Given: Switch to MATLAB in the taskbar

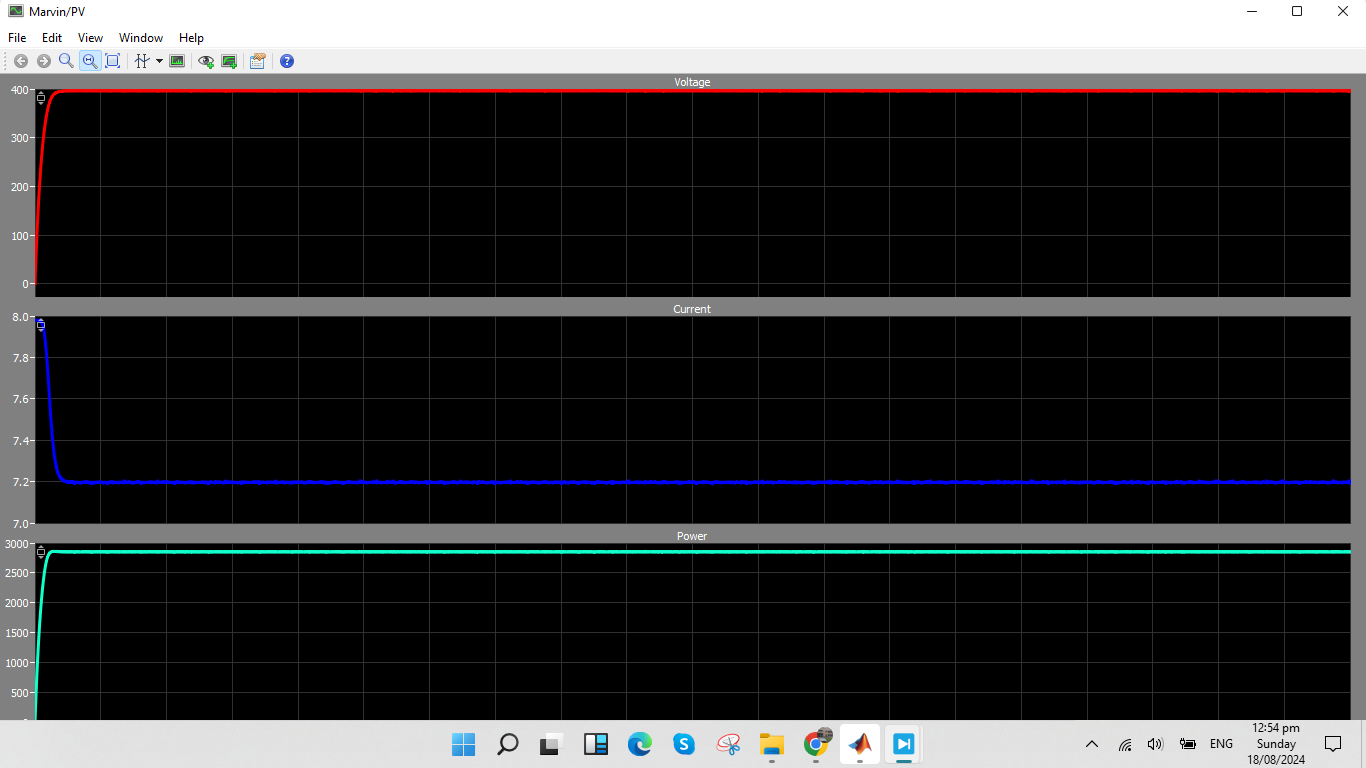Looking at the screenshot, I should point(860,744).
